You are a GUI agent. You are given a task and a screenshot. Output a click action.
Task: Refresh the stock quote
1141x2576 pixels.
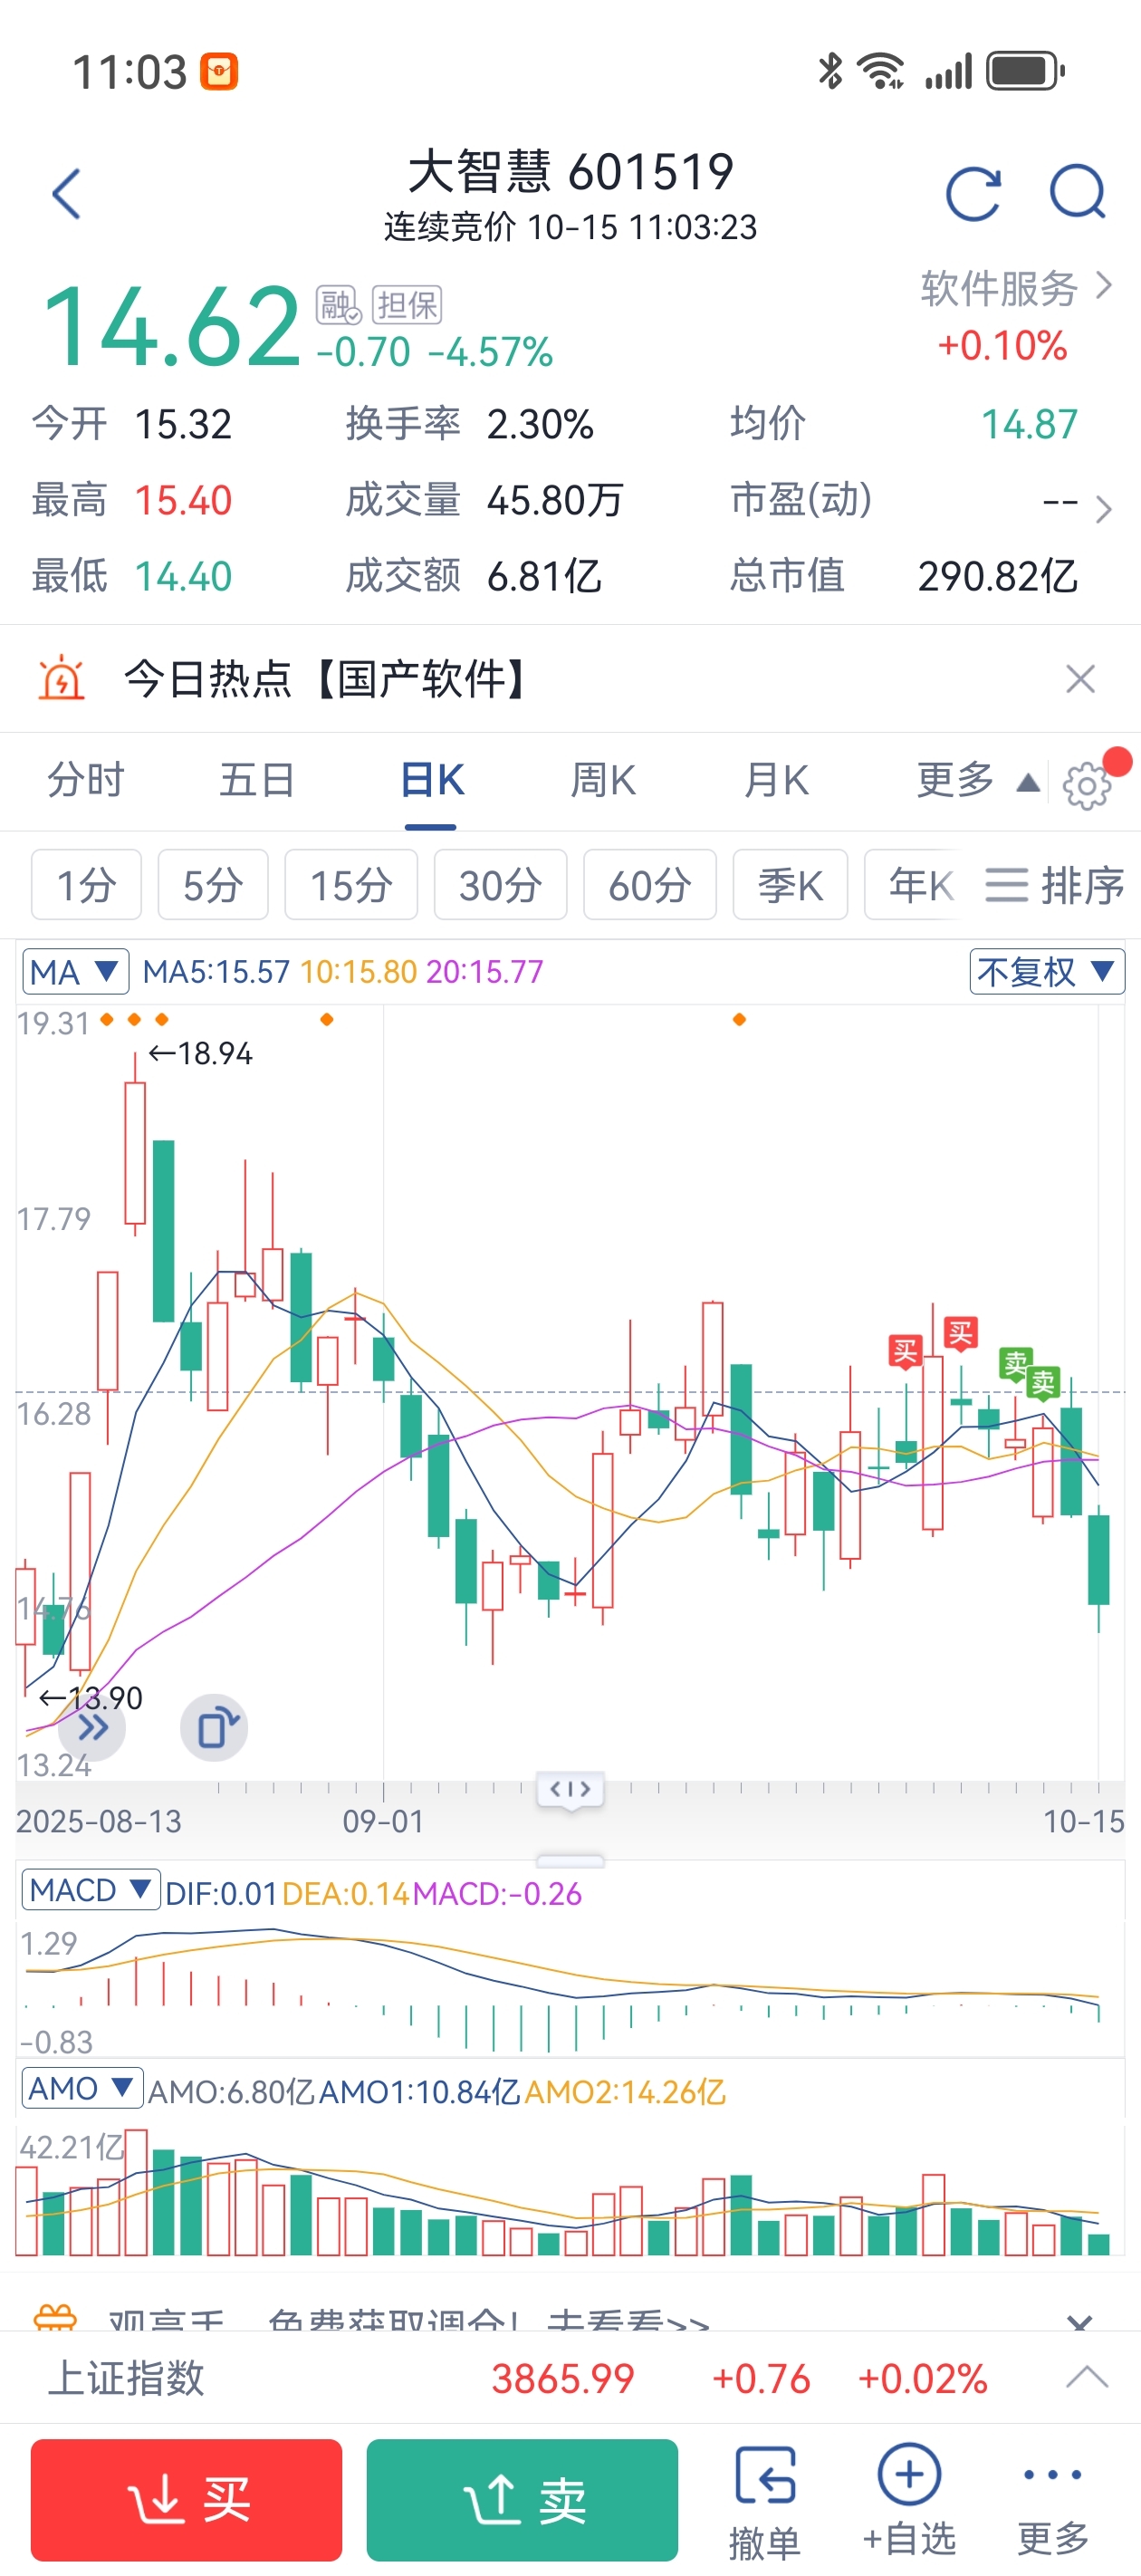pyautogui.click(x=973, y=194)
